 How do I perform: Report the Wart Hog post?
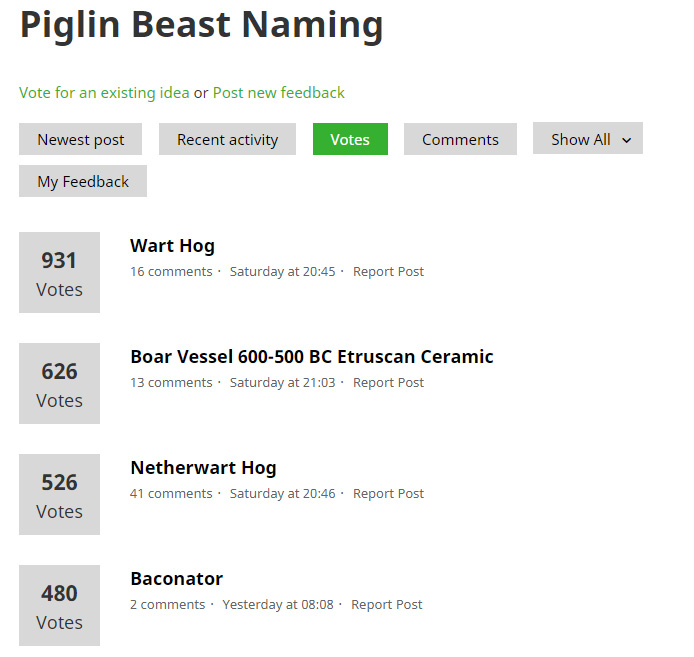[388, 271]
